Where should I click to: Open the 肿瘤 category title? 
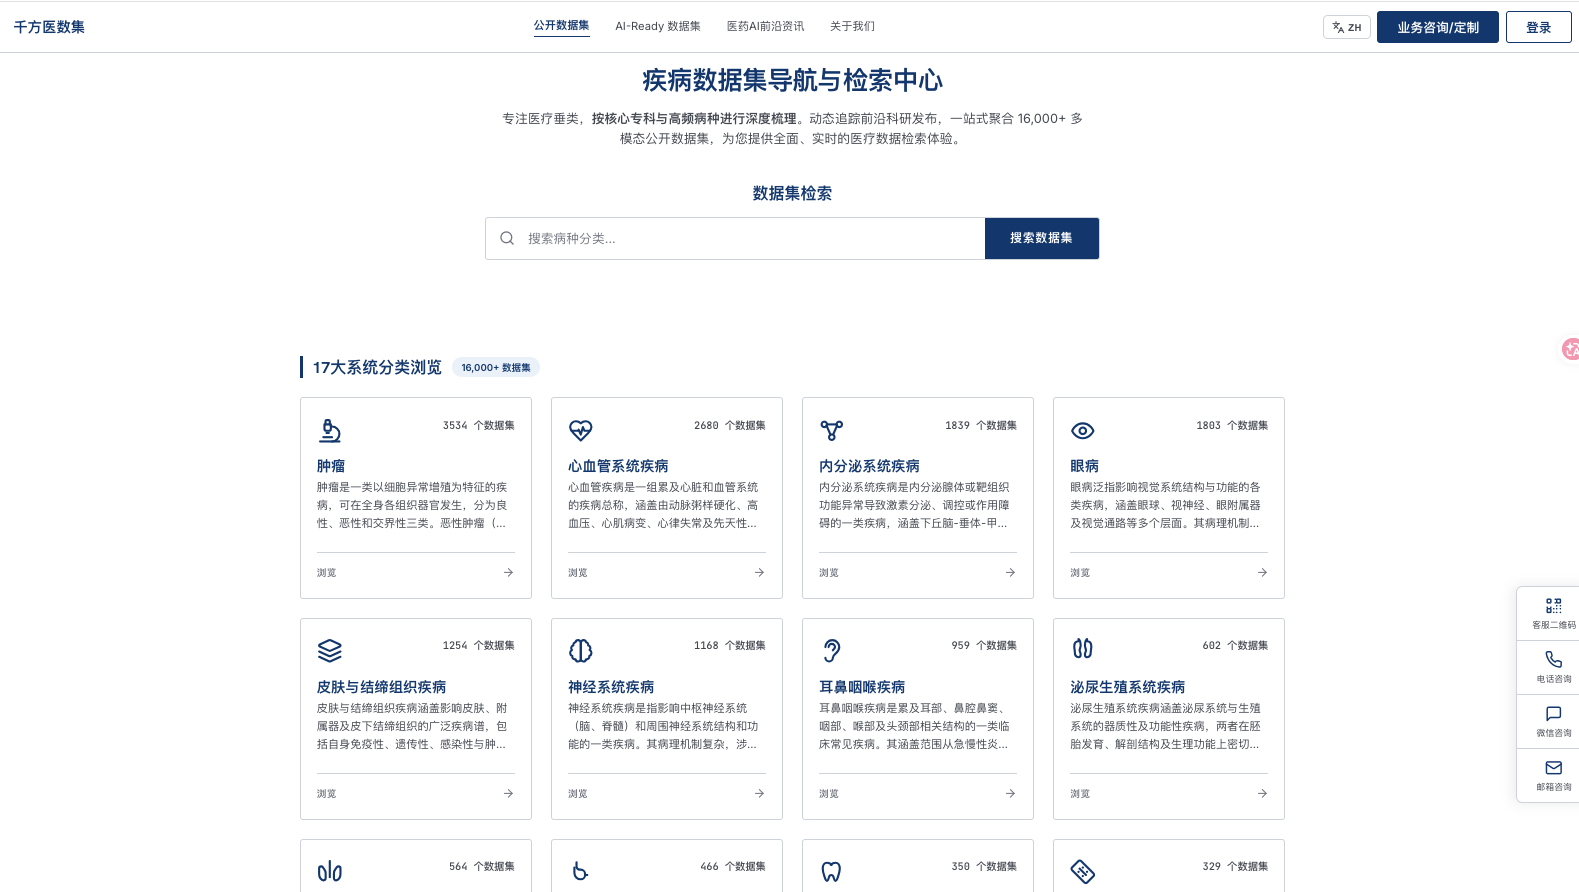pyautogui.click(x=331, y=466)
